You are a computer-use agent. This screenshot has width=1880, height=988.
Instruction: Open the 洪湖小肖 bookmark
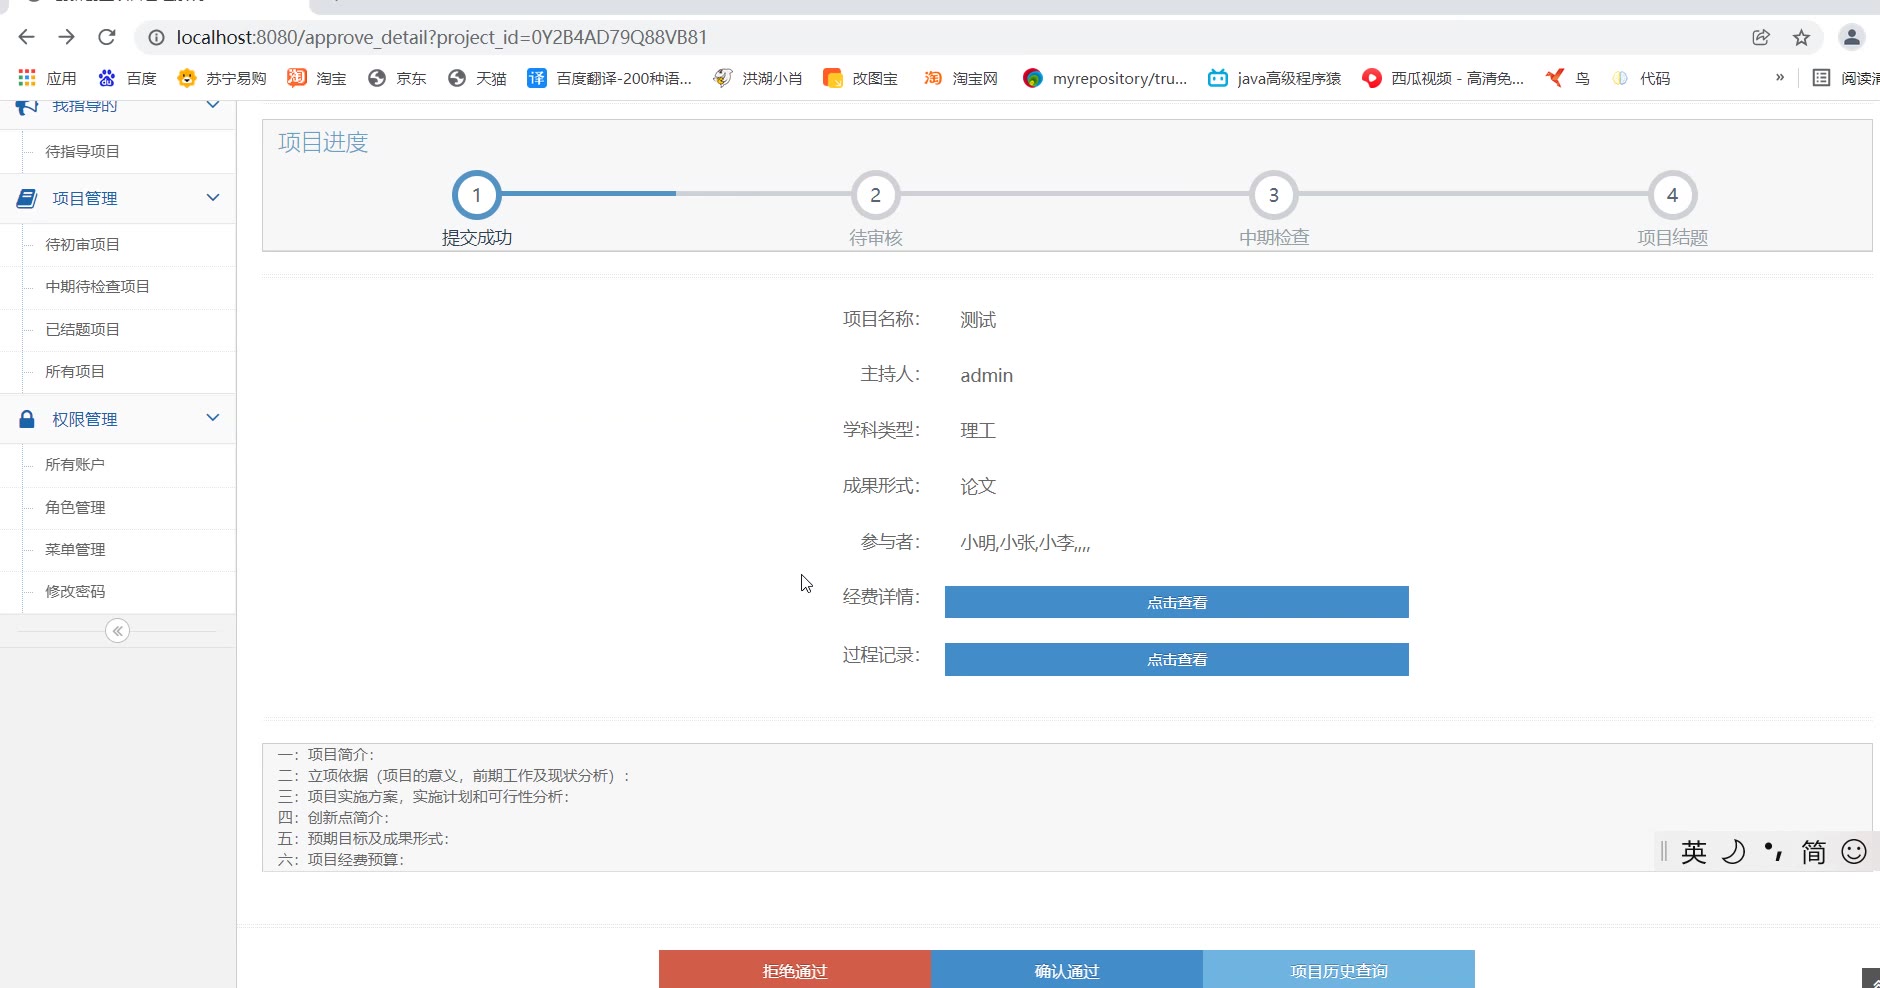(758, 78)
